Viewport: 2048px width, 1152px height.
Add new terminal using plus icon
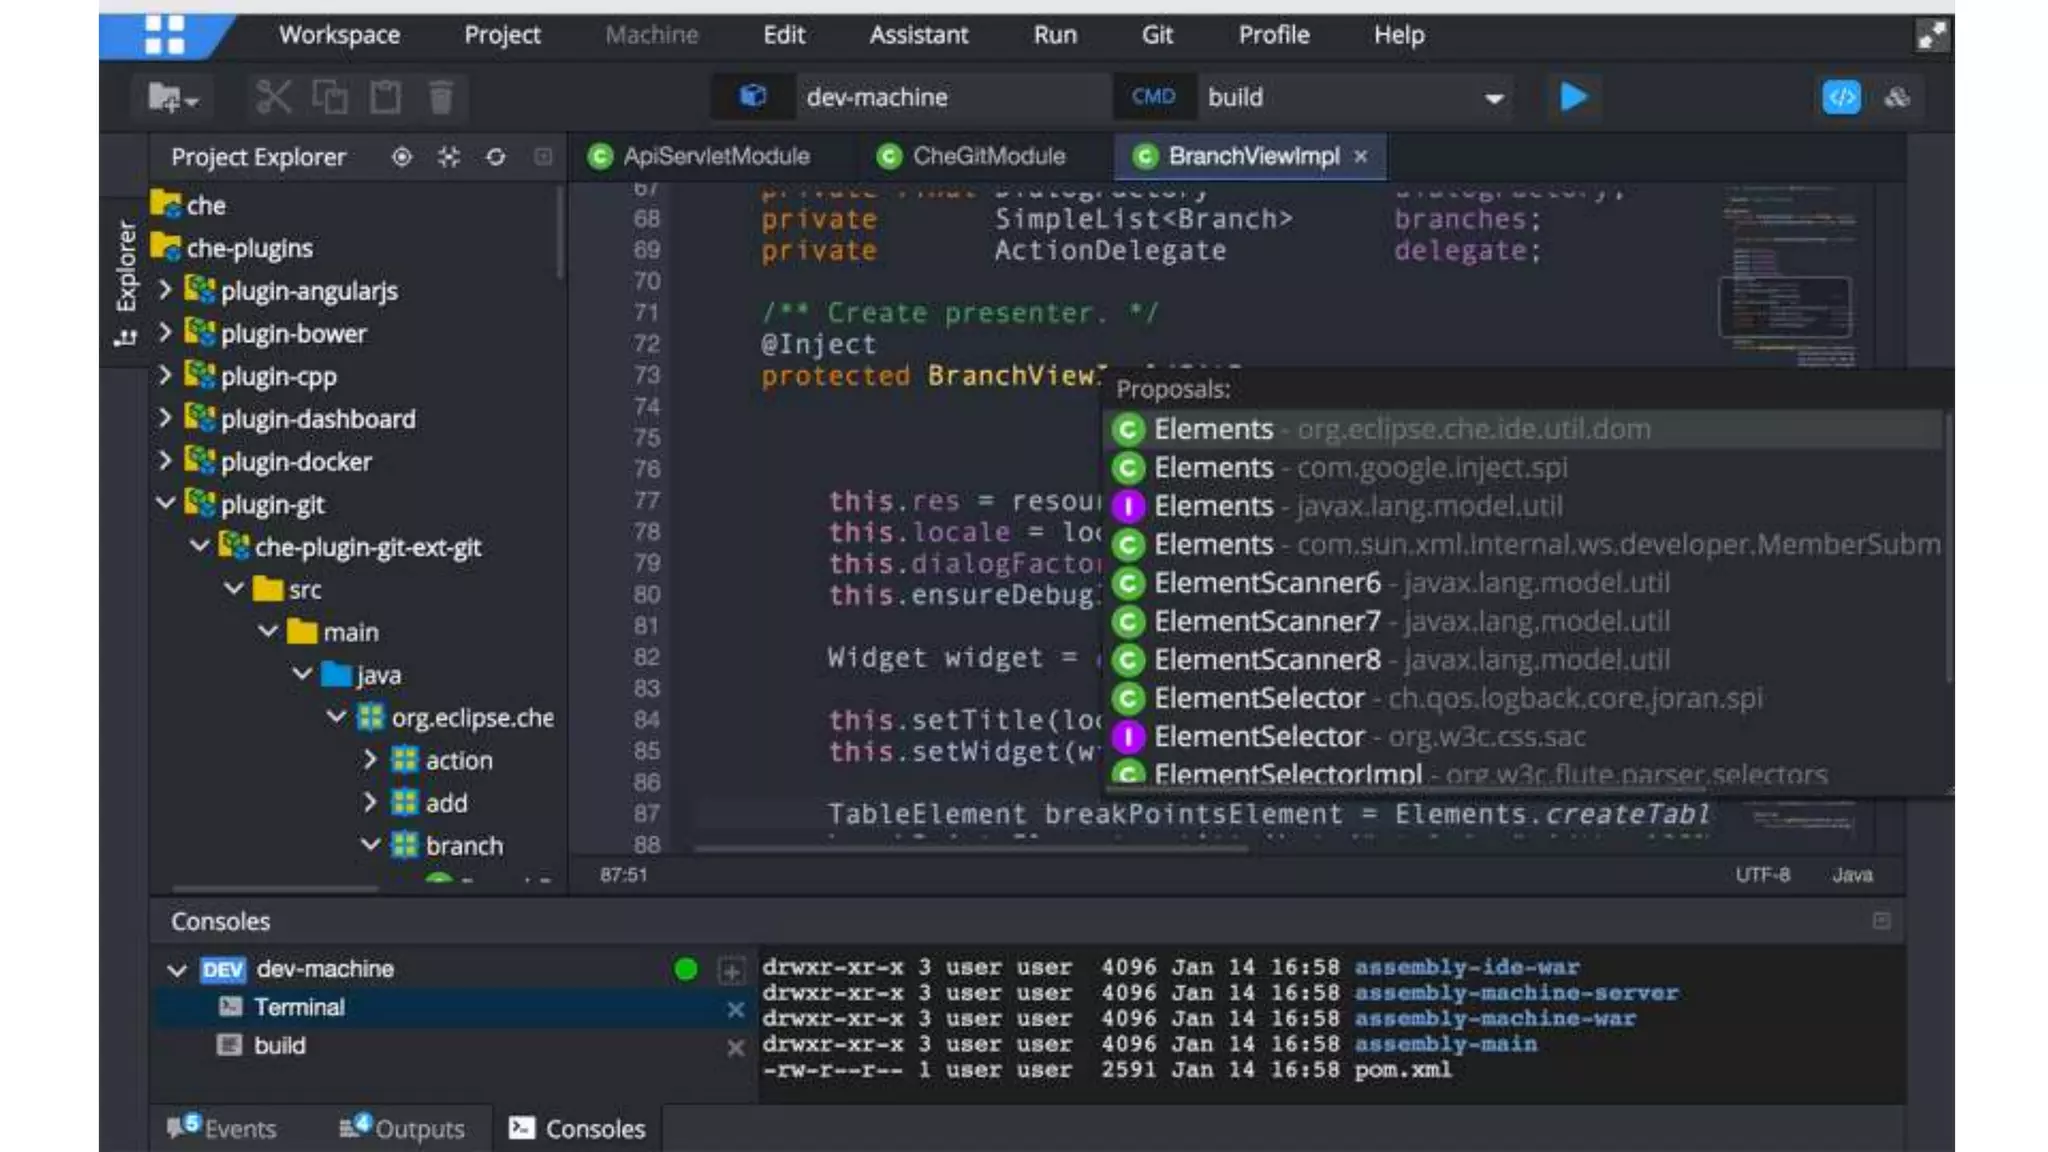click(731, 970)
